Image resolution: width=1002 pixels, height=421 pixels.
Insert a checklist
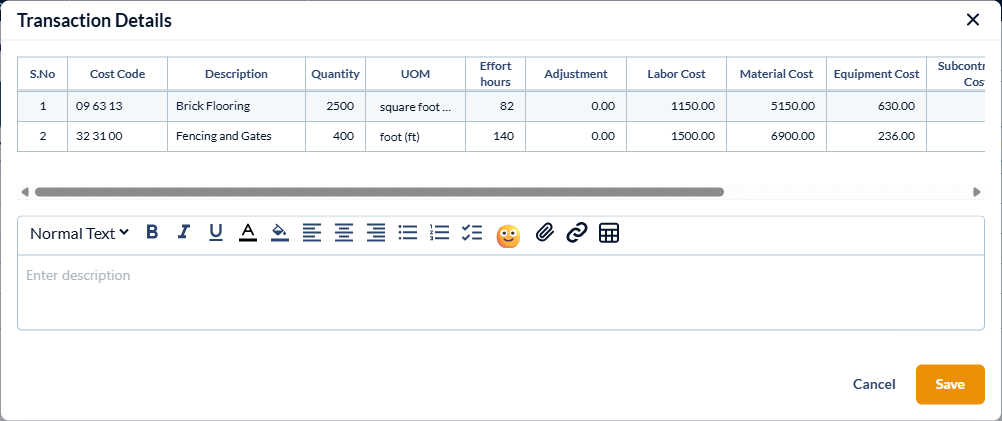pos(472,233)
